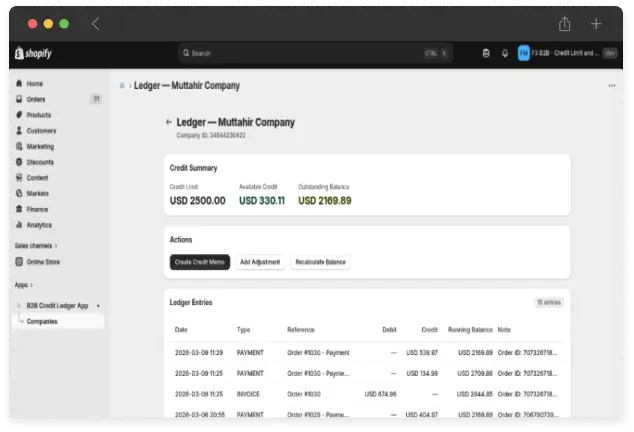Open Finance in sidebar

click(x=37, y=209)
